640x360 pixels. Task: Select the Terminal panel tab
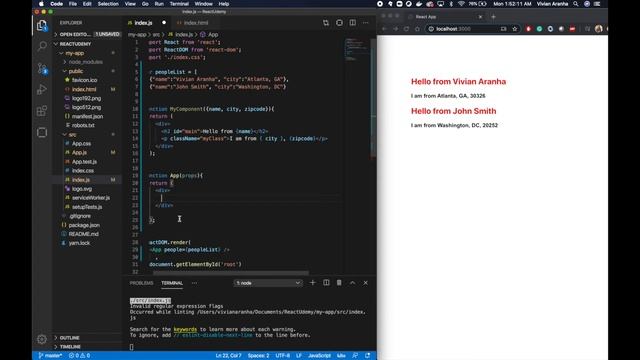click(172, 283)
